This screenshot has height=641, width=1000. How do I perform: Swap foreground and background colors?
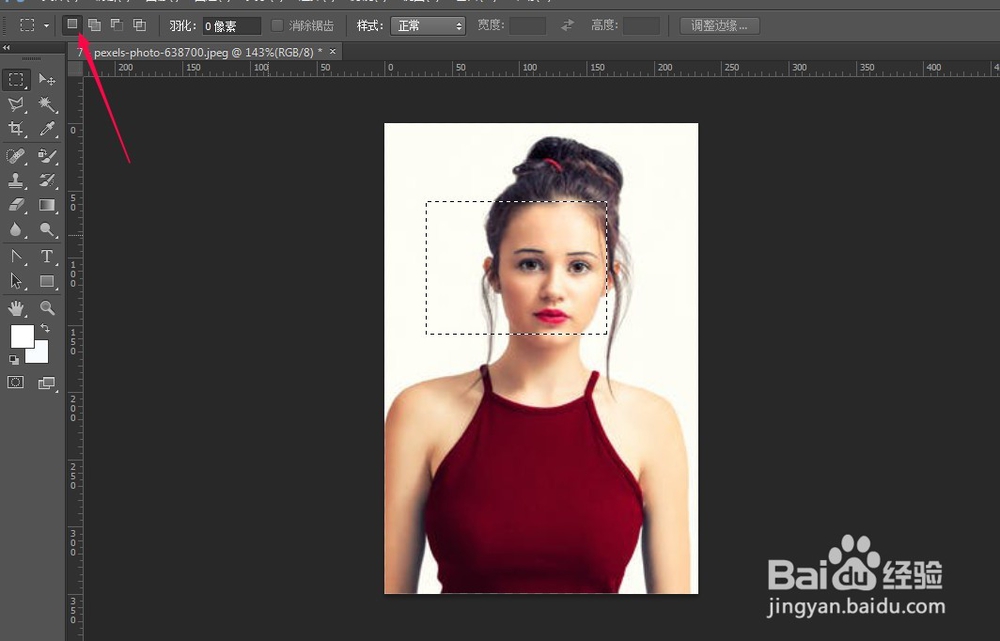pyautogui.click(x=45, y=328)
